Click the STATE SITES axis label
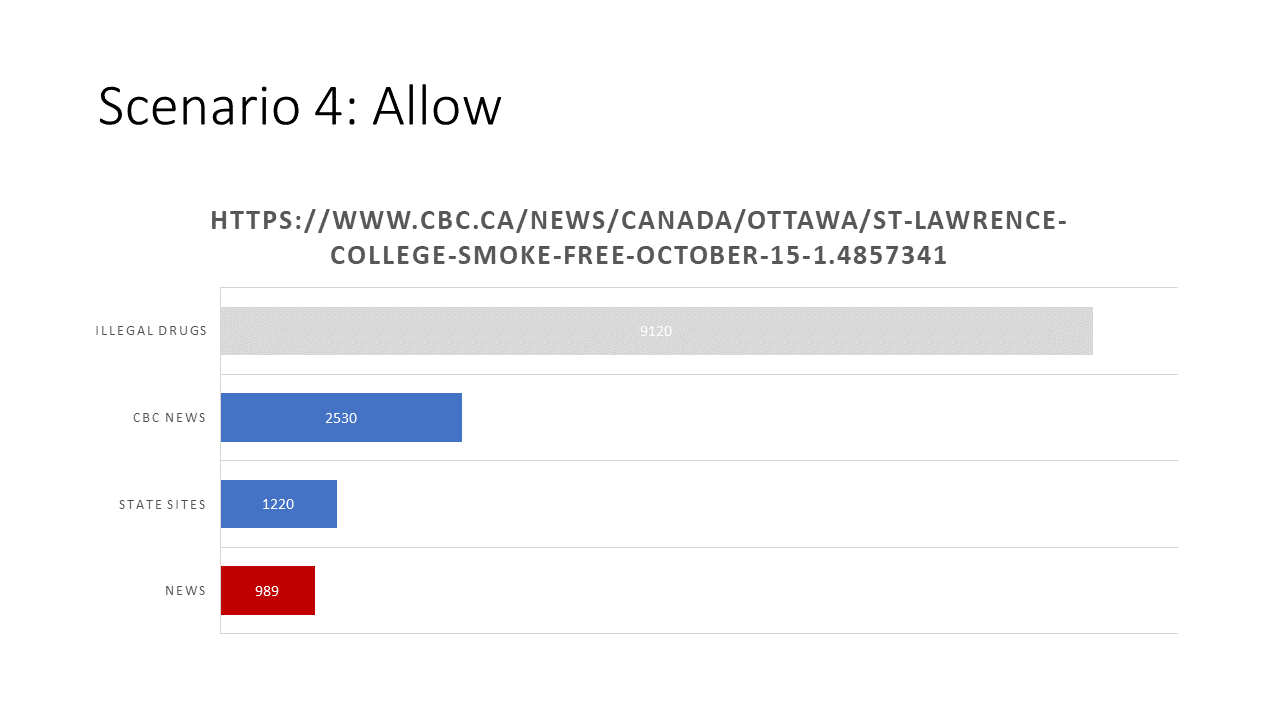Viewport: 1280px width, 720px height. click(162, 504)
